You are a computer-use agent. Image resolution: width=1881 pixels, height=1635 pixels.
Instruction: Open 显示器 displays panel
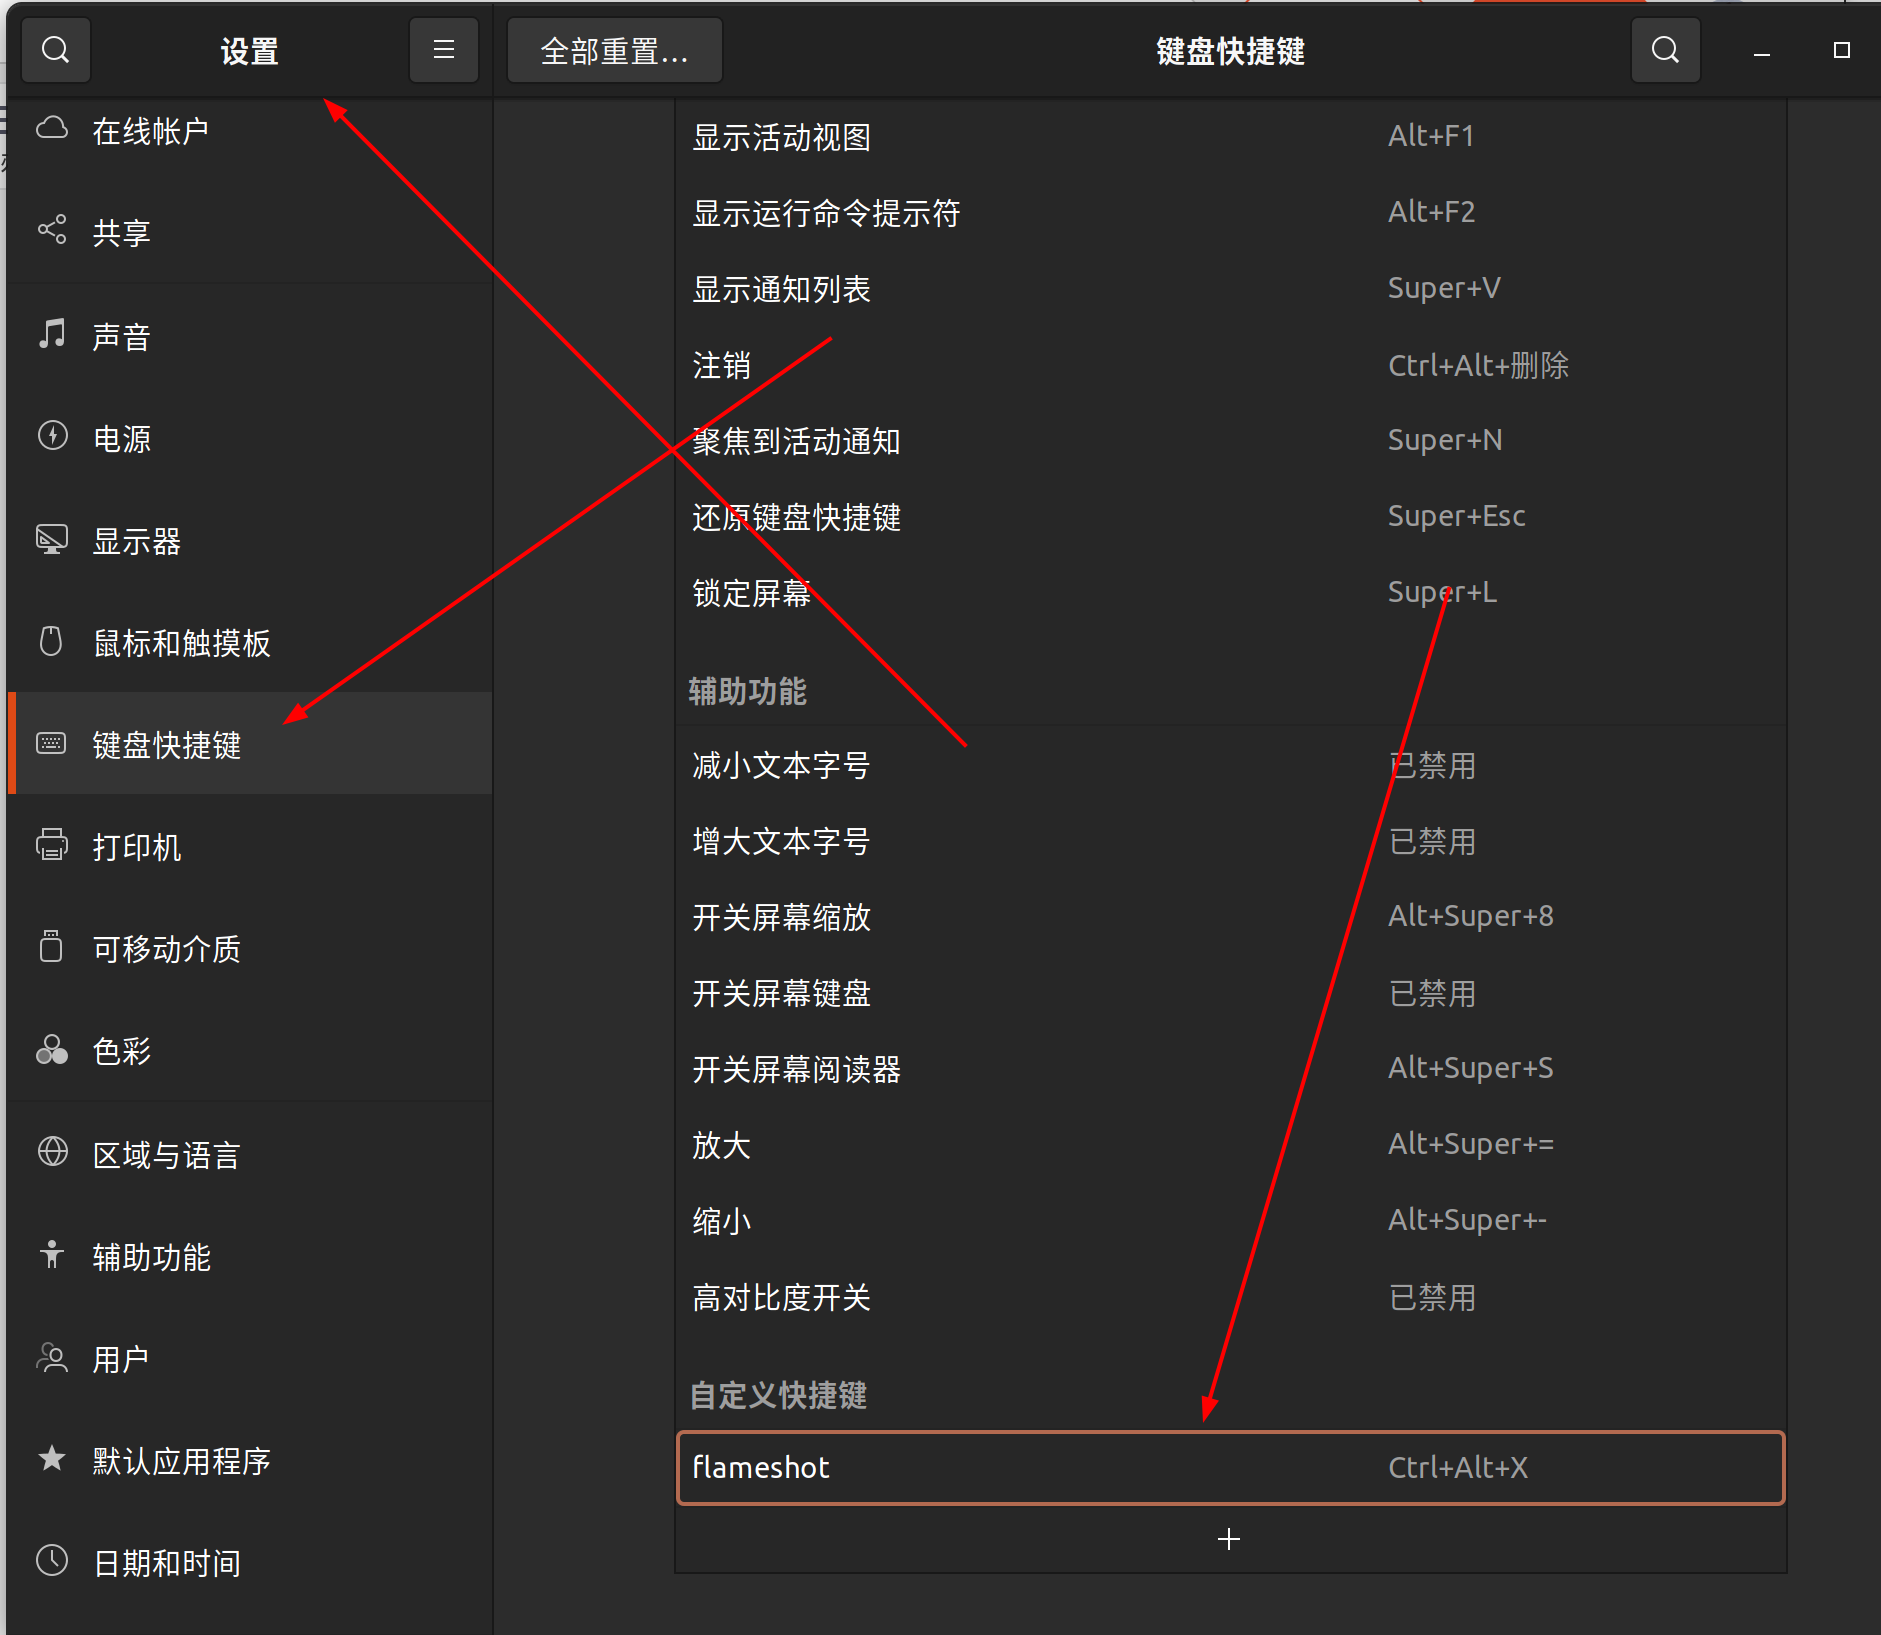[249, 541]
